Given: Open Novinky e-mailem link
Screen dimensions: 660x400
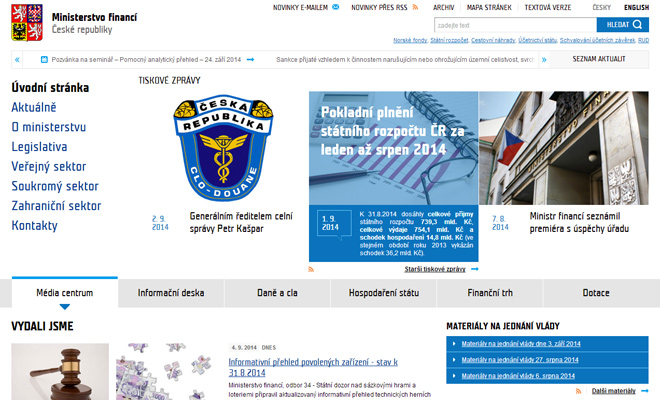Looking at the screenshot, I should [x=300, y=8].
